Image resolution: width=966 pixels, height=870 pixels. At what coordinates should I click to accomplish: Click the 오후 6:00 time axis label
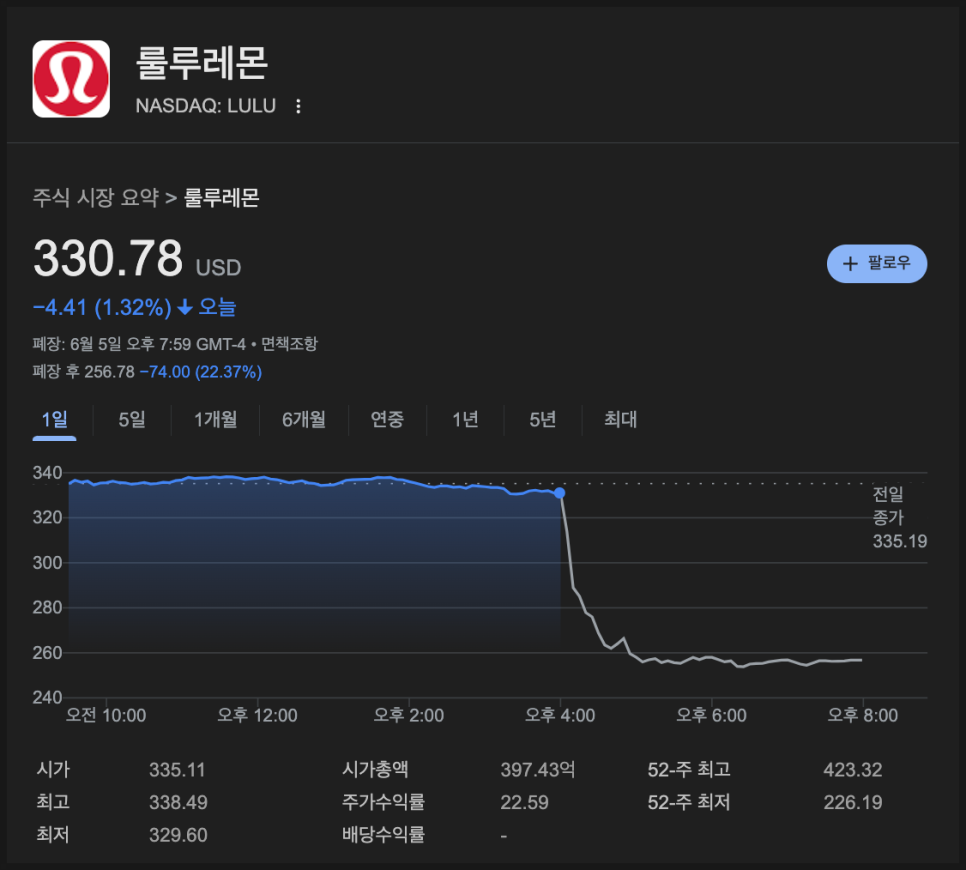click(x=712, y=715)
